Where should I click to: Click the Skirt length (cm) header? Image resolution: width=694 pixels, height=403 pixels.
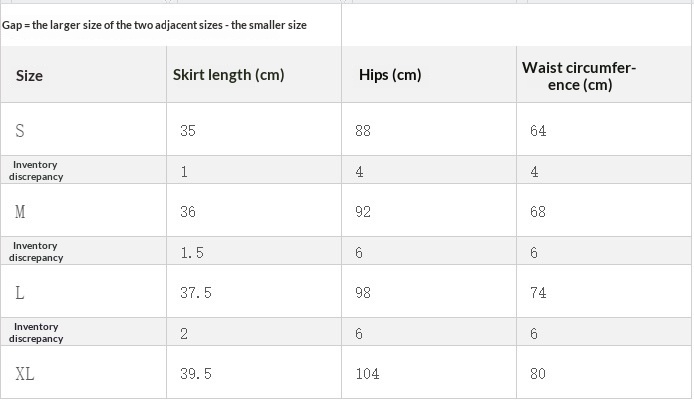(x=228, y=75)
